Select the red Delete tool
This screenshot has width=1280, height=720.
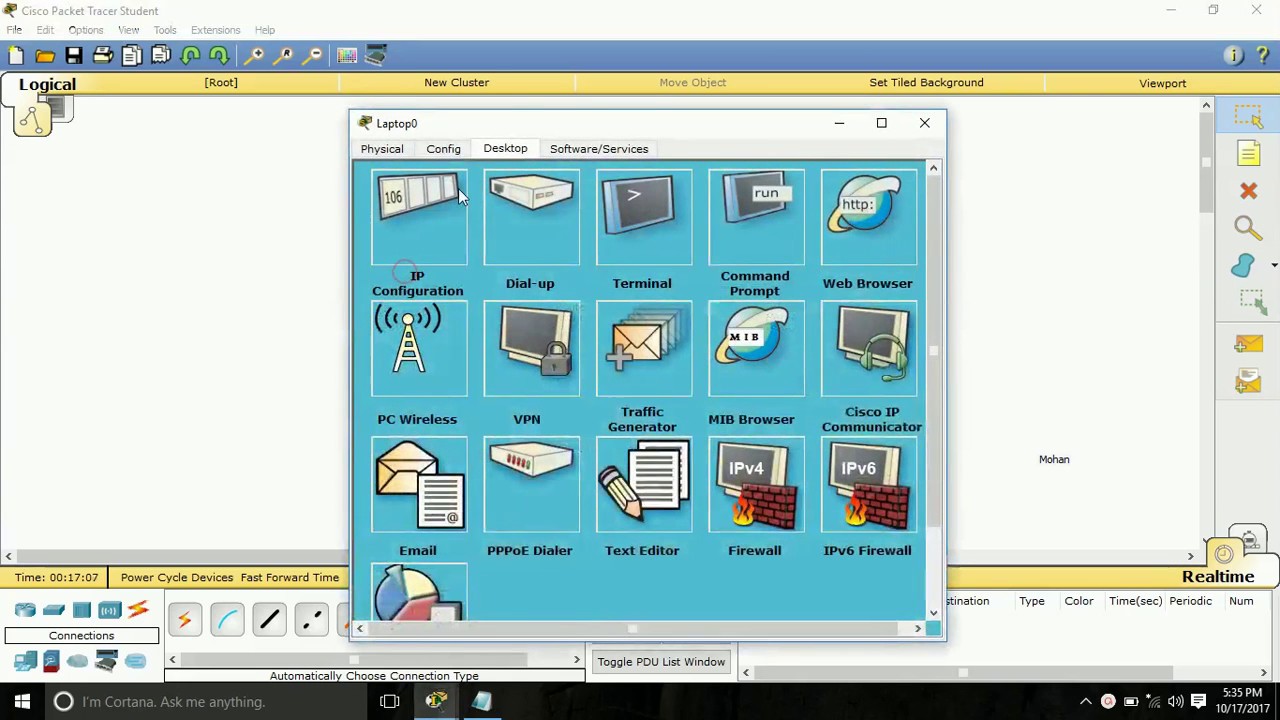pos(1248,190)
